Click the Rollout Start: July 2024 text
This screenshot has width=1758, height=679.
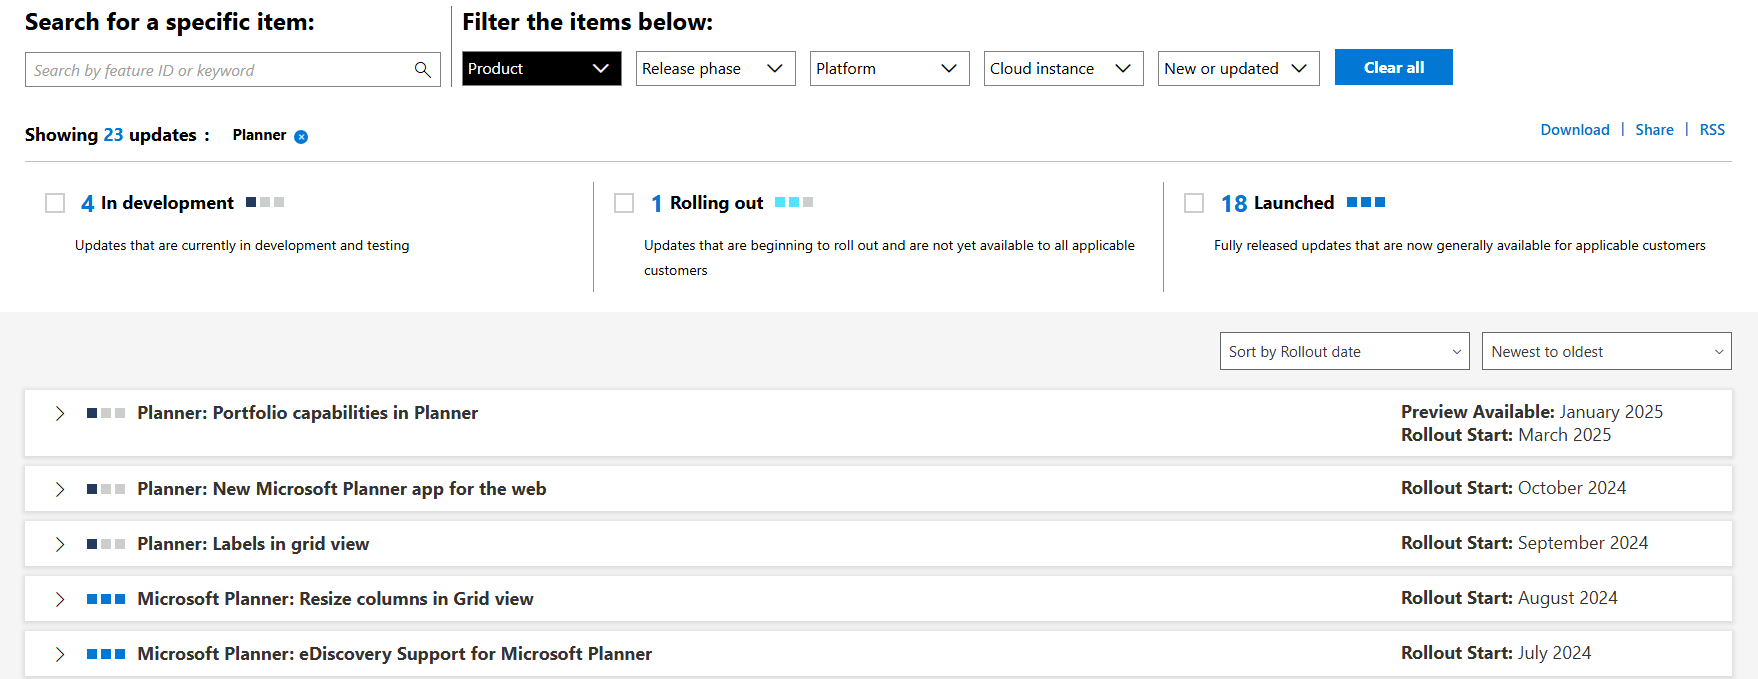point(1496,653)
